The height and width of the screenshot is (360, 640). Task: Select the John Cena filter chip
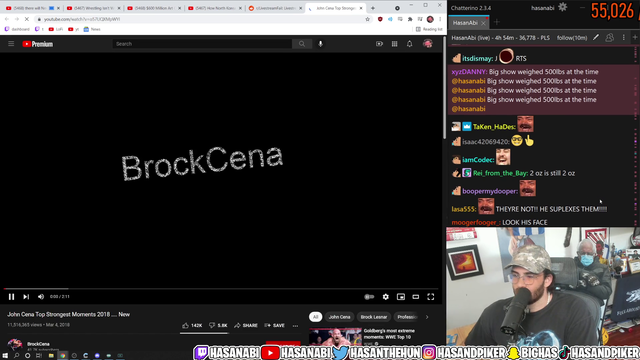click(339, 317)
